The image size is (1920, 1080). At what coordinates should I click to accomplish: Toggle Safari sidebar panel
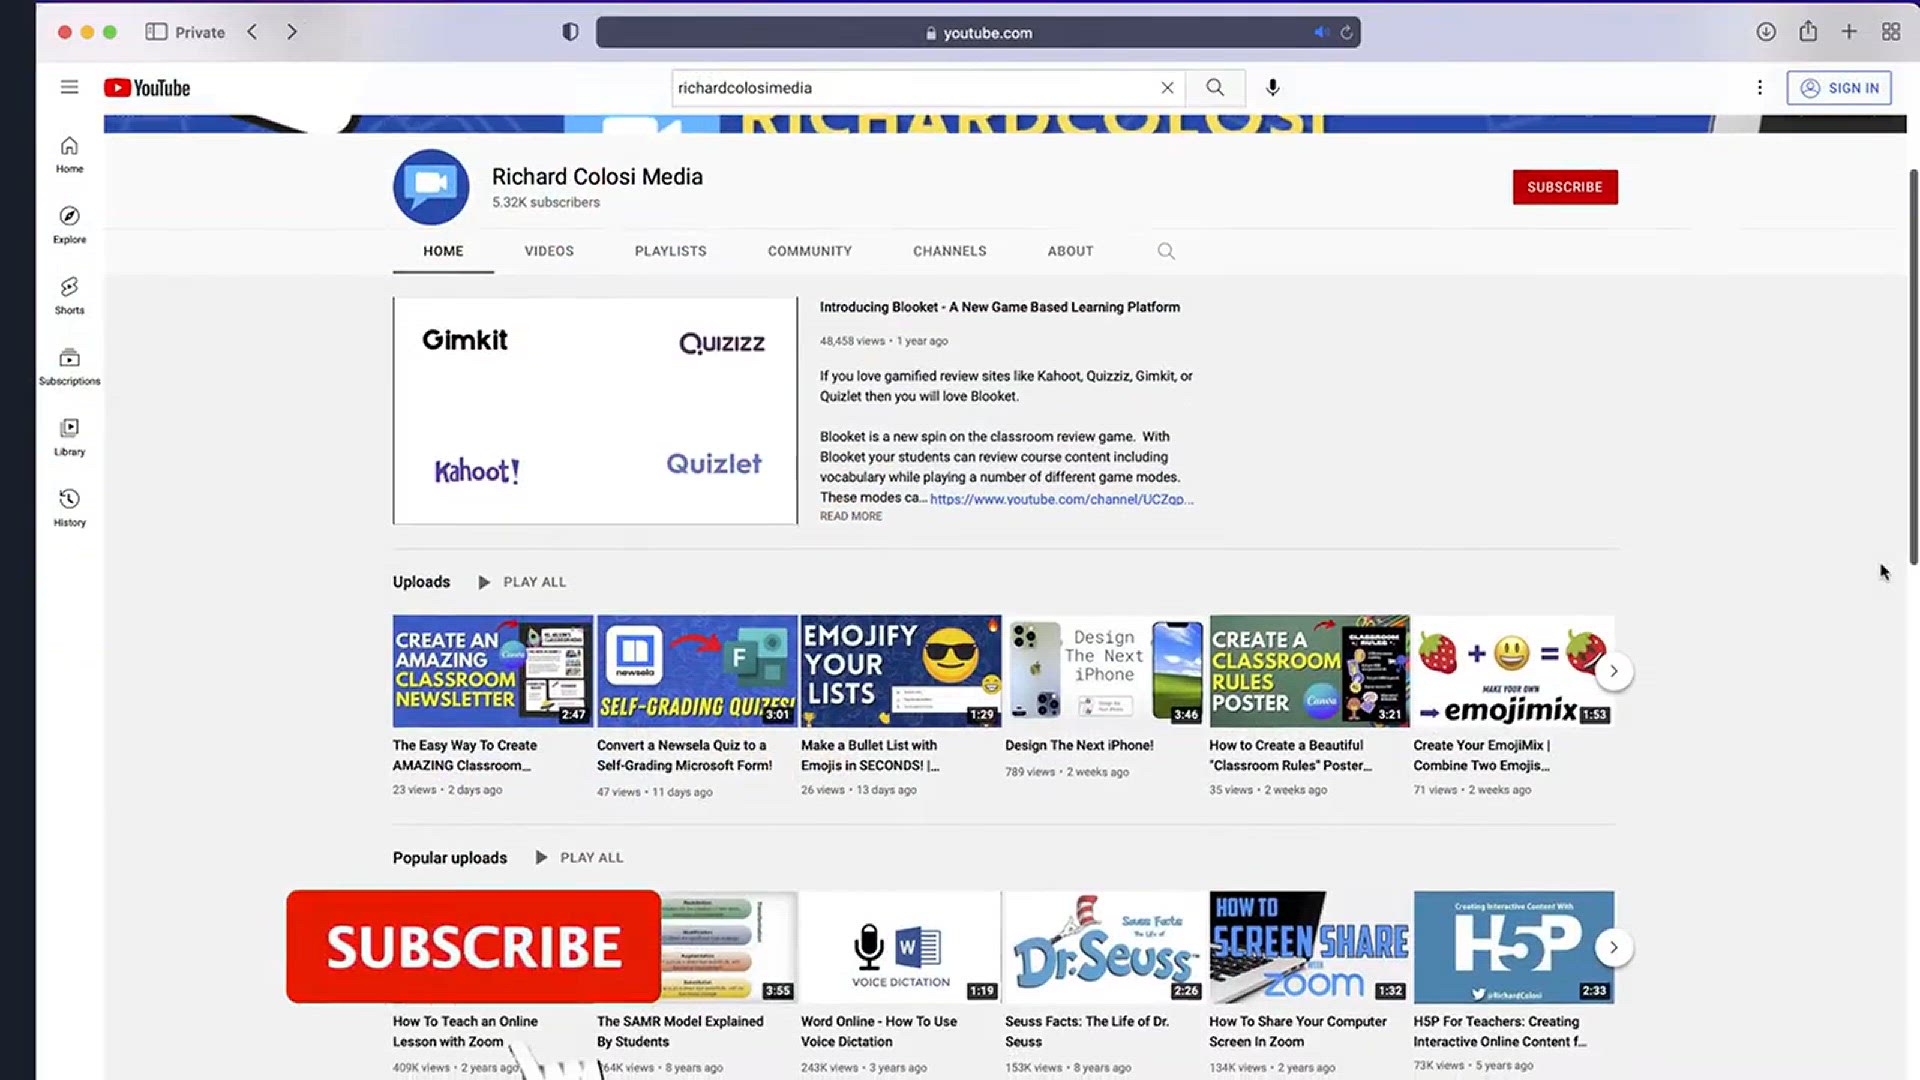click(x=156, y=32)
